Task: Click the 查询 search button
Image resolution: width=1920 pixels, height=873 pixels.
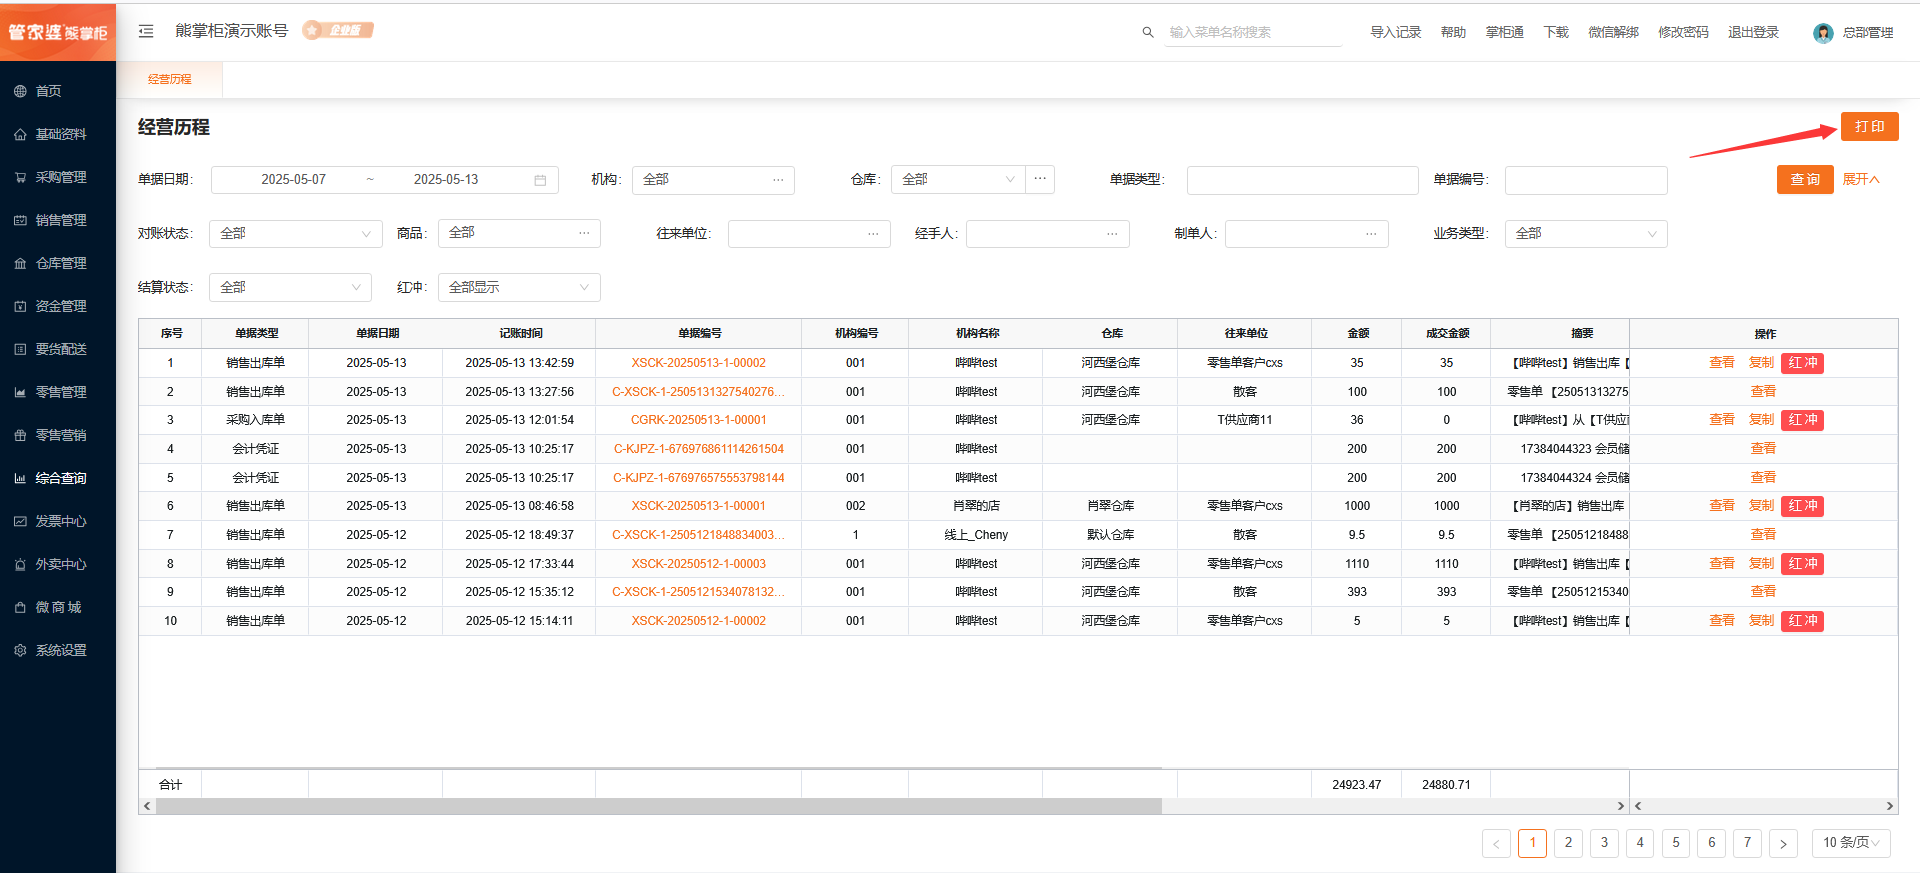Action: point(1804,179)
